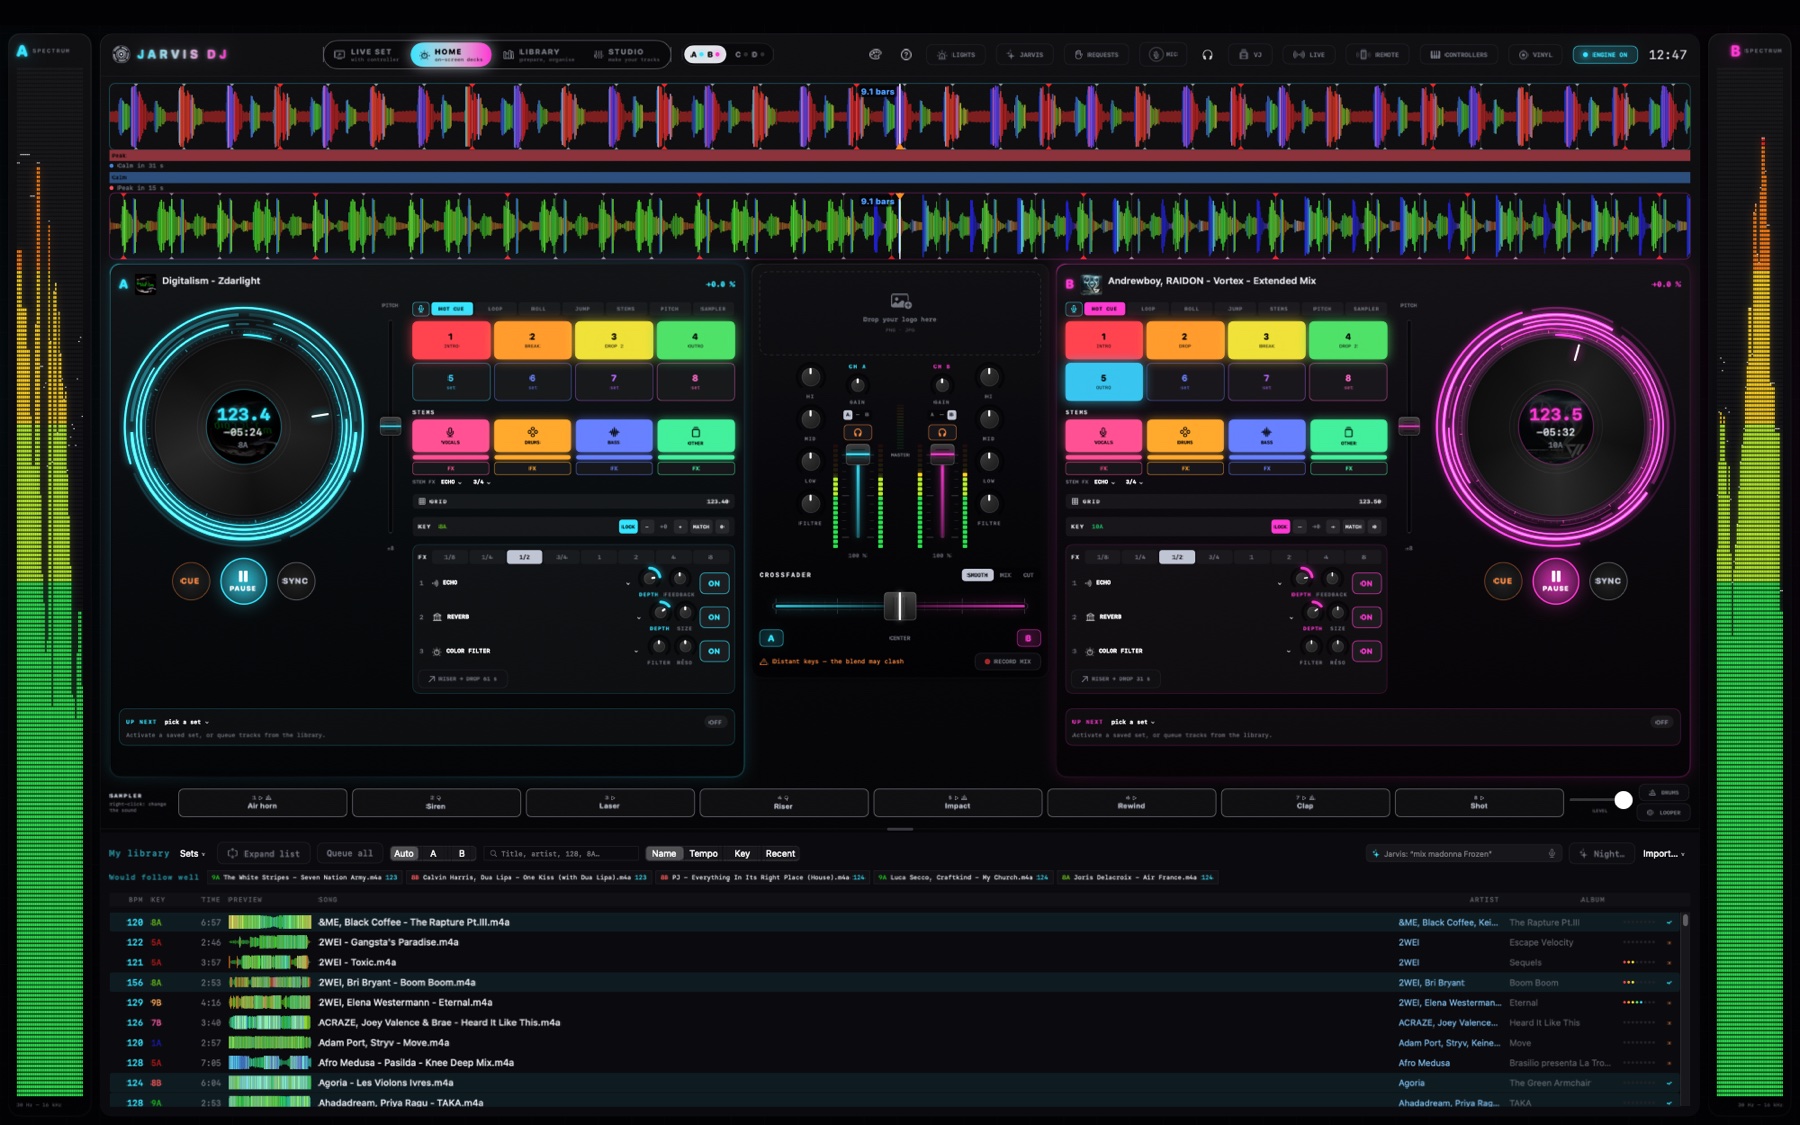Image resolution: width=1800 pixels, height=1125 pixels.
Task: Trigger the Air horn sampler pad
Action: [x=262, y=803]
